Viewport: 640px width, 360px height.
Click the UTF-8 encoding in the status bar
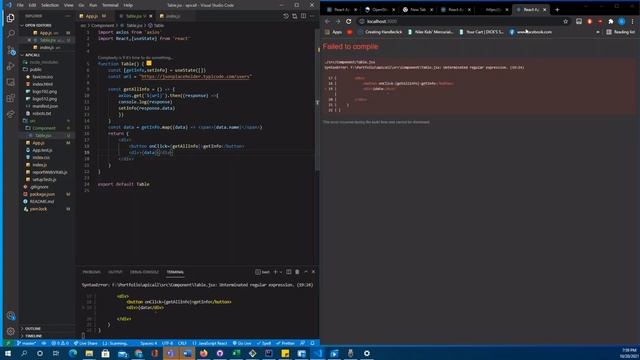[167, 343]
